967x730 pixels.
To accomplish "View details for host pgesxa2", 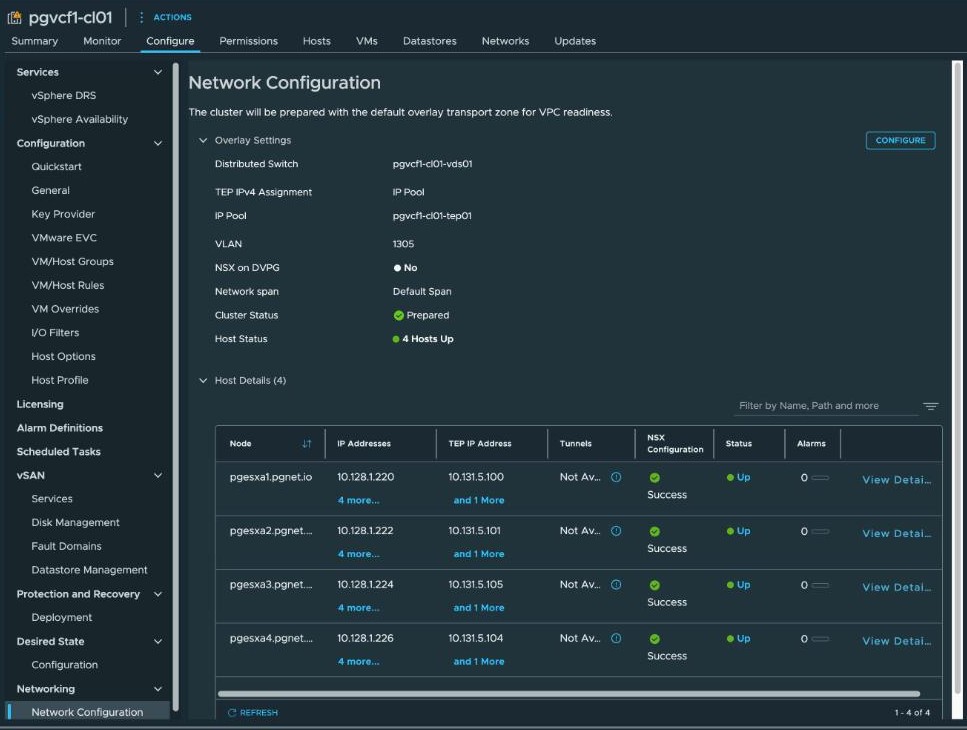I will 897,533.
